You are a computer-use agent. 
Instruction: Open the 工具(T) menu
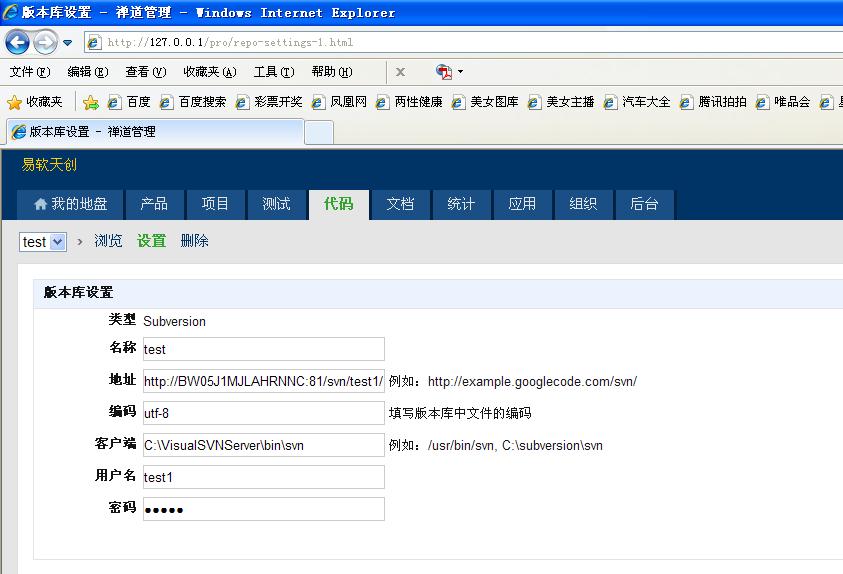[274, 71]
